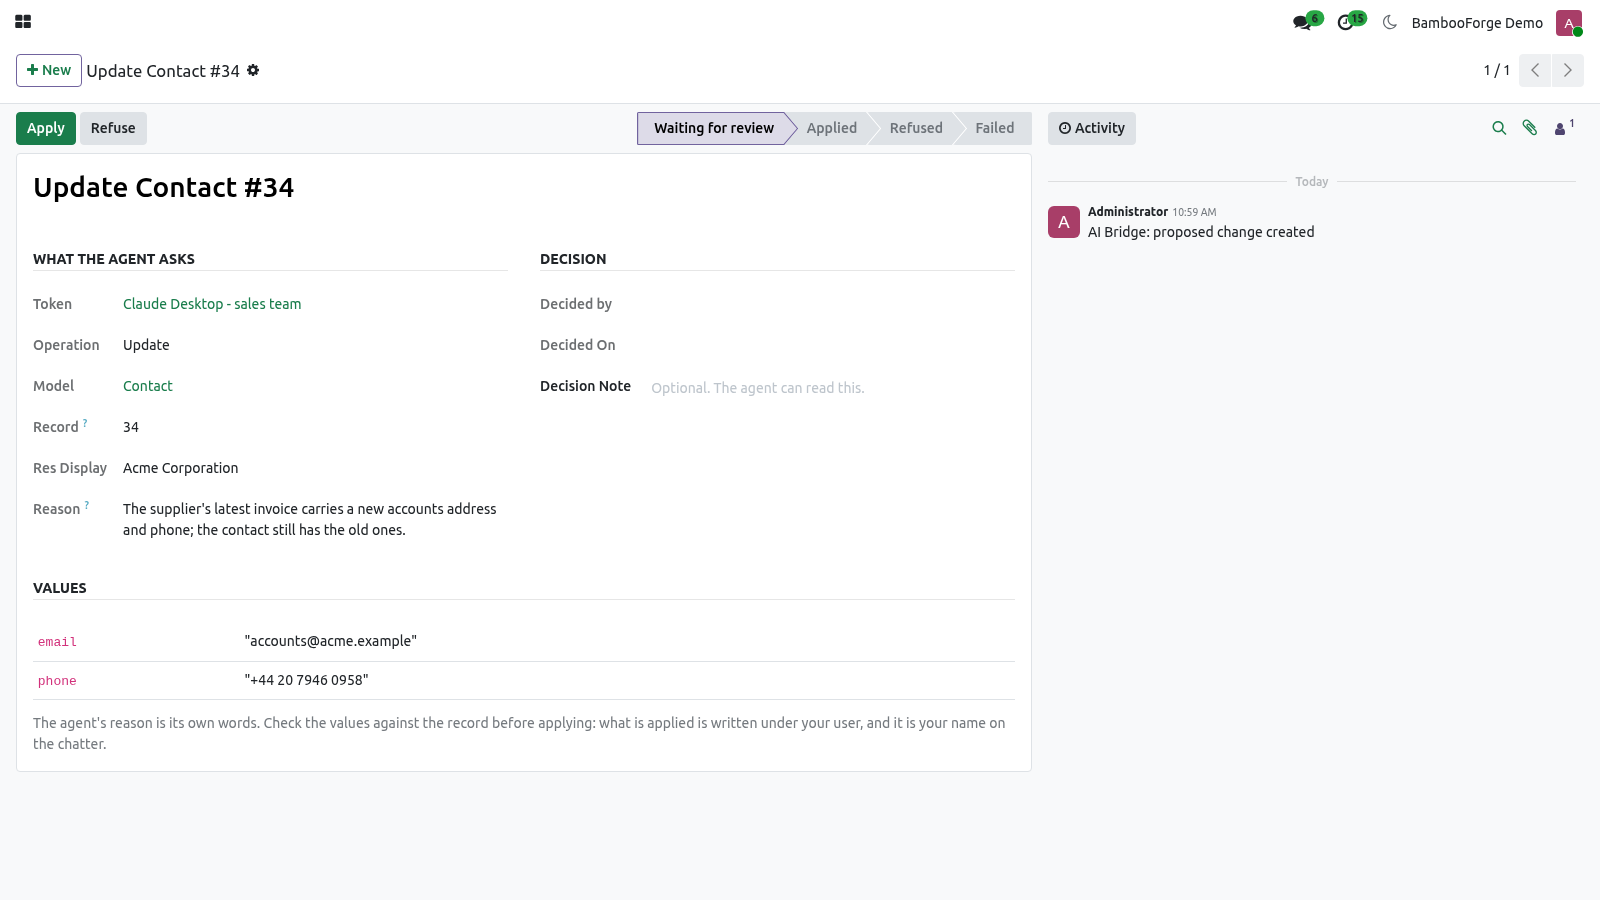Image resolution: width=1600 pixels, height=900 pixels.
Task: Click the phone key in Values
Action: click(57, 681)
